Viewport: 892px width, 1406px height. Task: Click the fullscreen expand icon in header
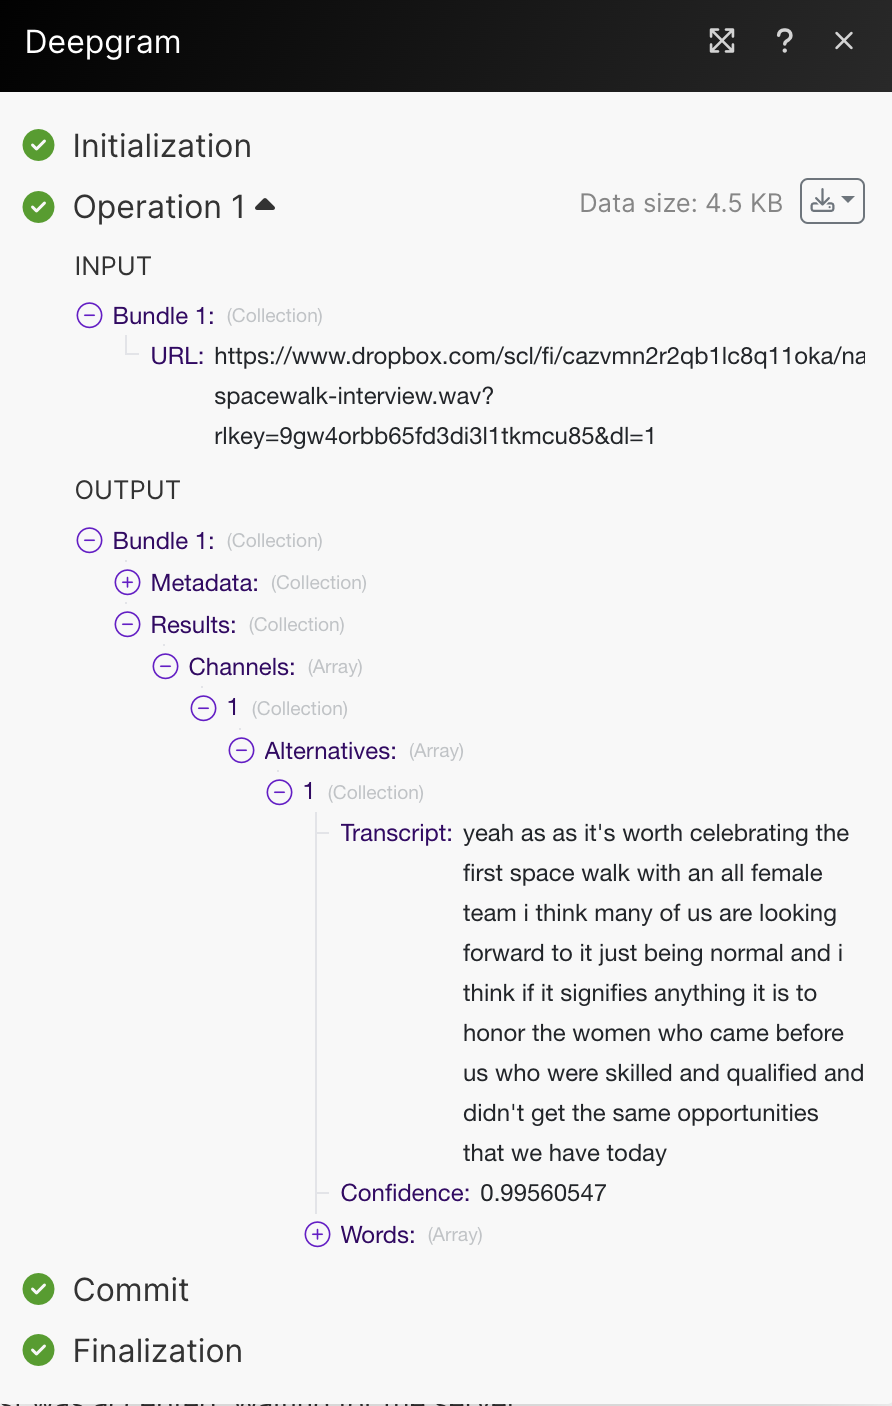pyautogui.click(x=722, y=41)
